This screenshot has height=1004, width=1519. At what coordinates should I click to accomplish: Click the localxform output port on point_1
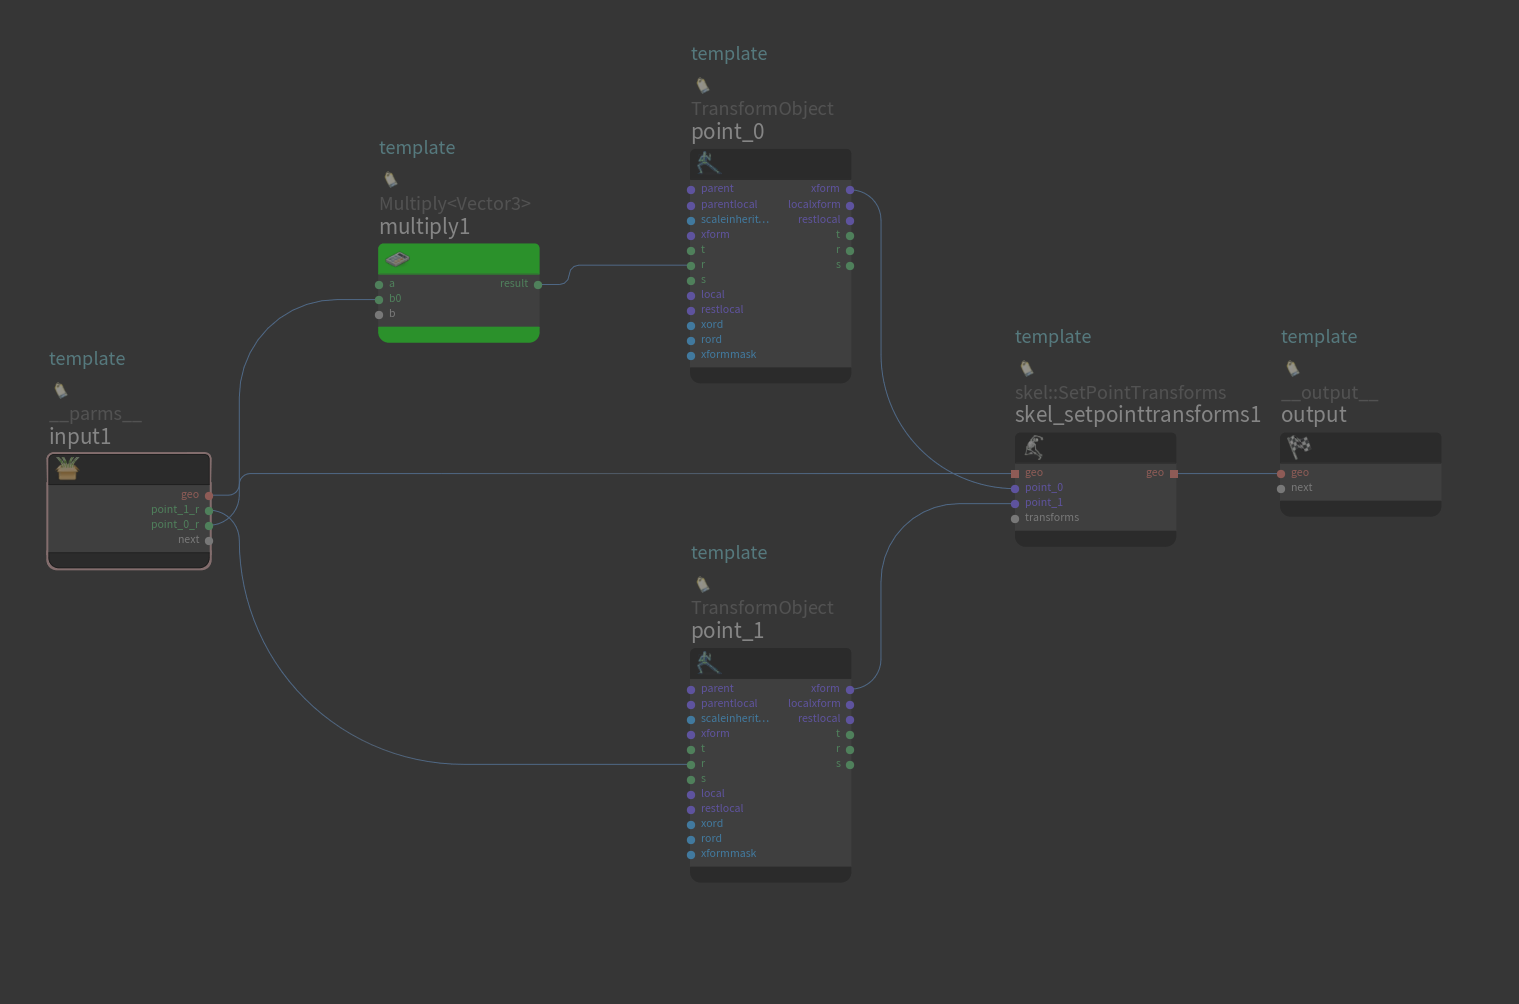[850, 704]
